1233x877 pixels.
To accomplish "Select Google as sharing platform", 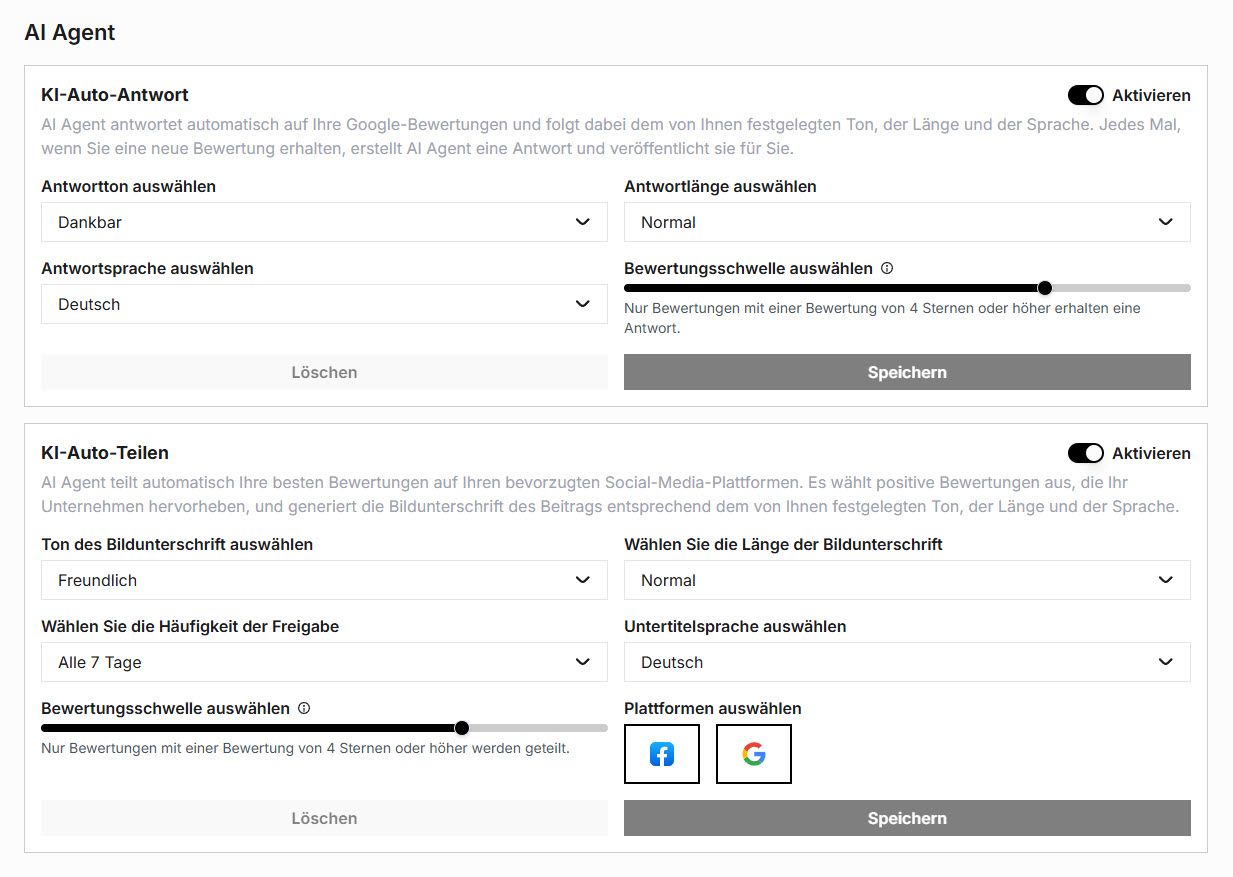I will point(754,754).
